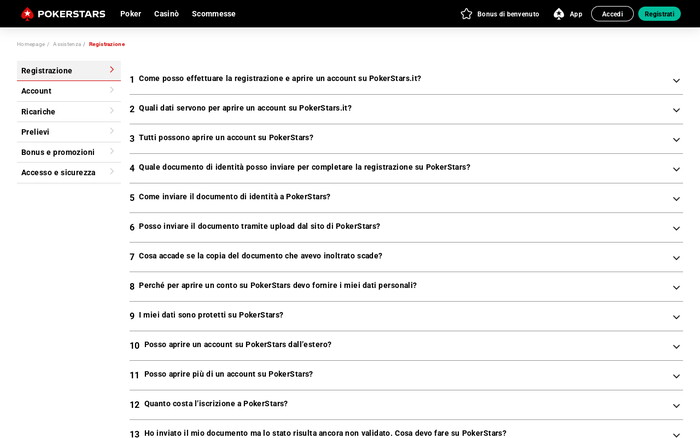Click arrow next to Prelievi sidebar item
This screenshot has height=438, width=700.
point(112,131)
